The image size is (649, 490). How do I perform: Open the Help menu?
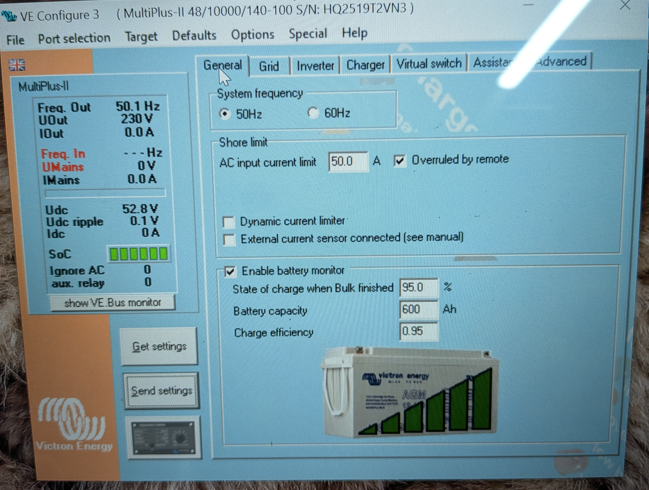pyautogui.click(x=355, y=33)
